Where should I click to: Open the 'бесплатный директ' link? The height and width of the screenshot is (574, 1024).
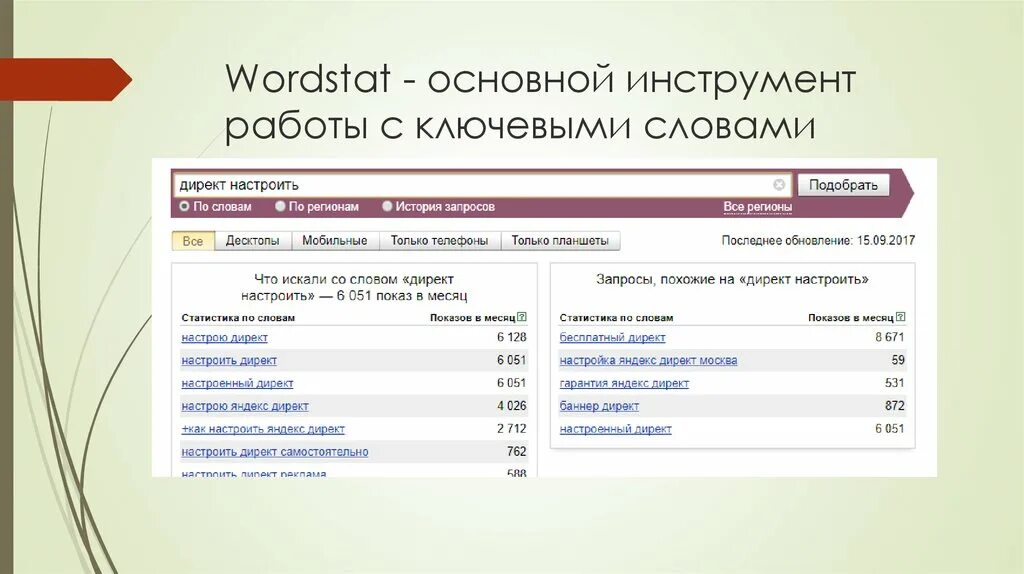coord(613,338)
